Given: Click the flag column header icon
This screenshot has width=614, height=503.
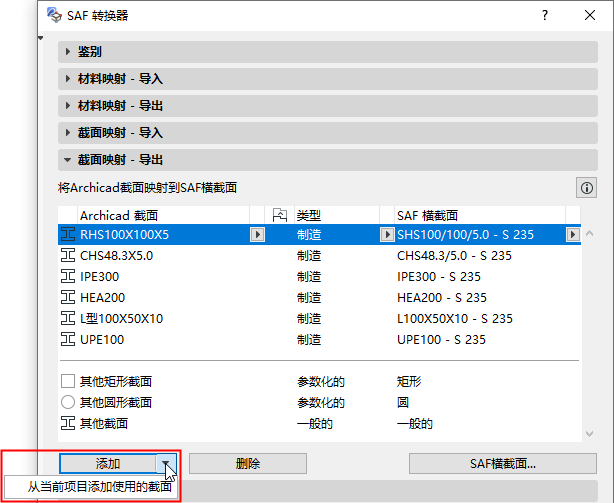Looking at the screenshot, I should coord(280,215).
